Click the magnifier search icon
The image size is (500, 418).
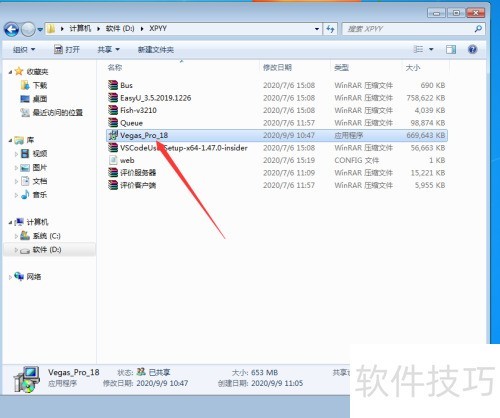coord(478,29)
